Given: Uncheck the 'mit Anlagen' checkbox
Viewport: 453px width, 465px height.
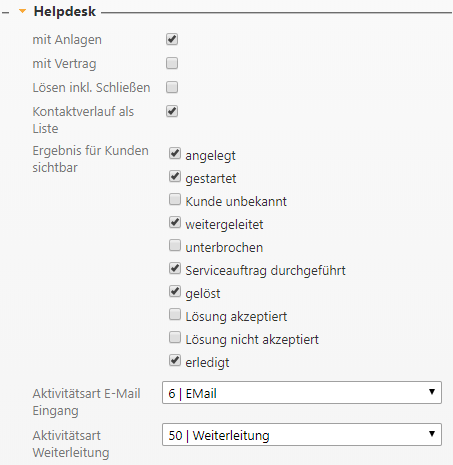Looking at the screenshot, I should [x=172, y=39].
